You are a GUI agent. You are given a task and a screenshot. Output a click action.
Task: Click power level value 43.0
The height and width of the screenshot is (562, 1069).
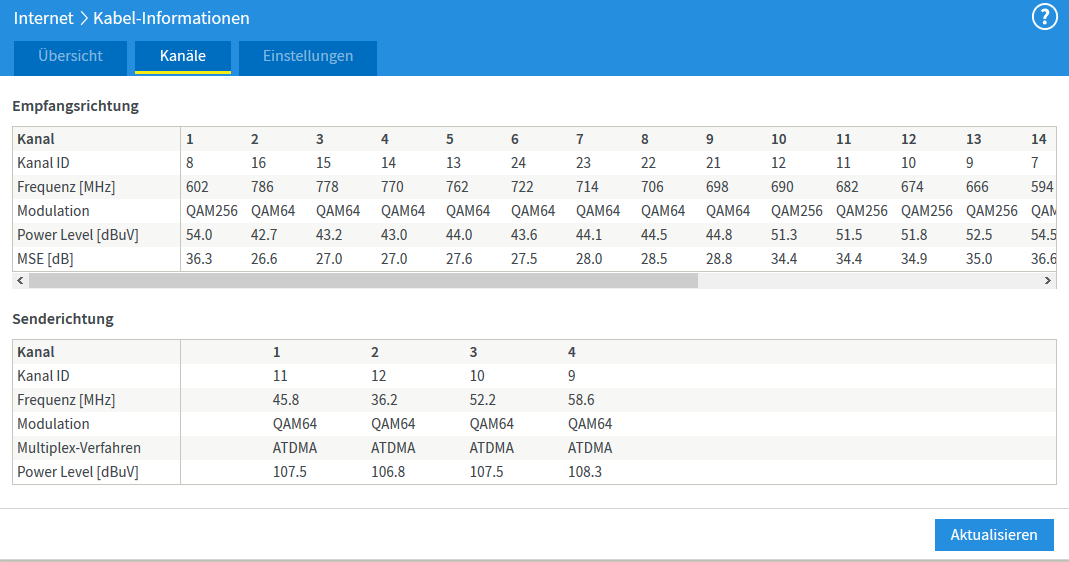394,235
